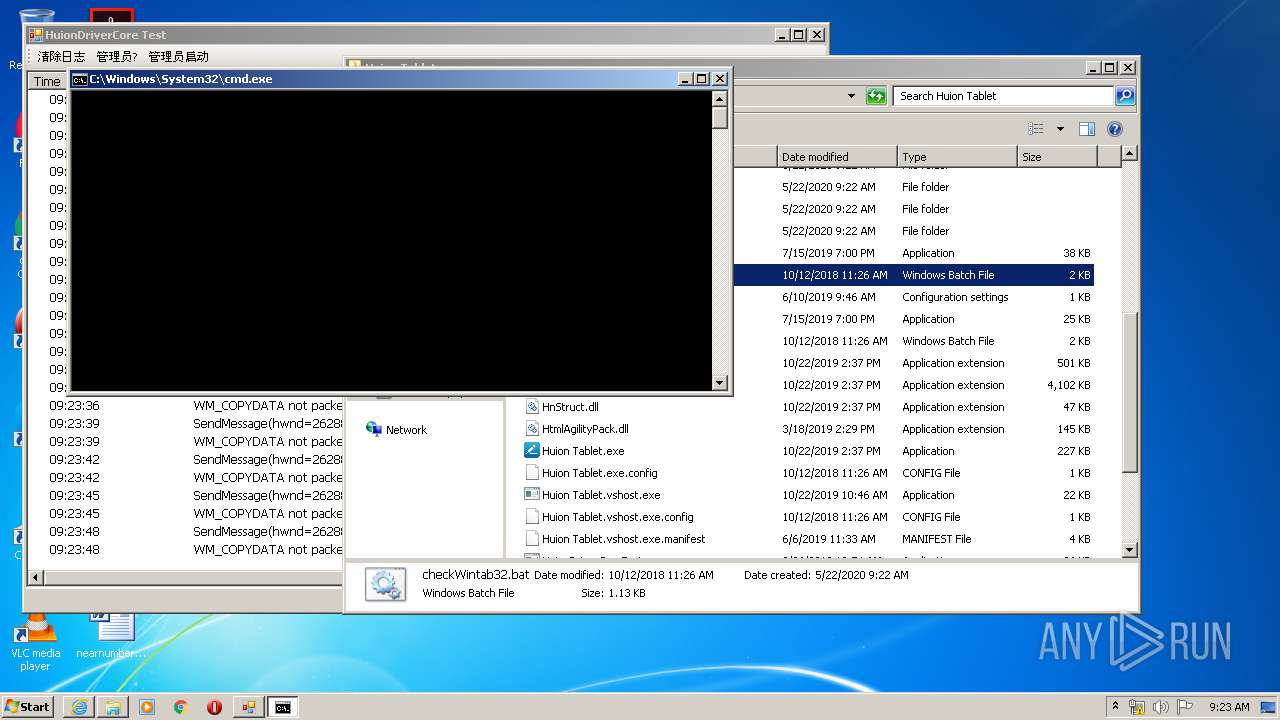
Task: Change view icon in Explorer toolbar
Action: coord(1036,129)
